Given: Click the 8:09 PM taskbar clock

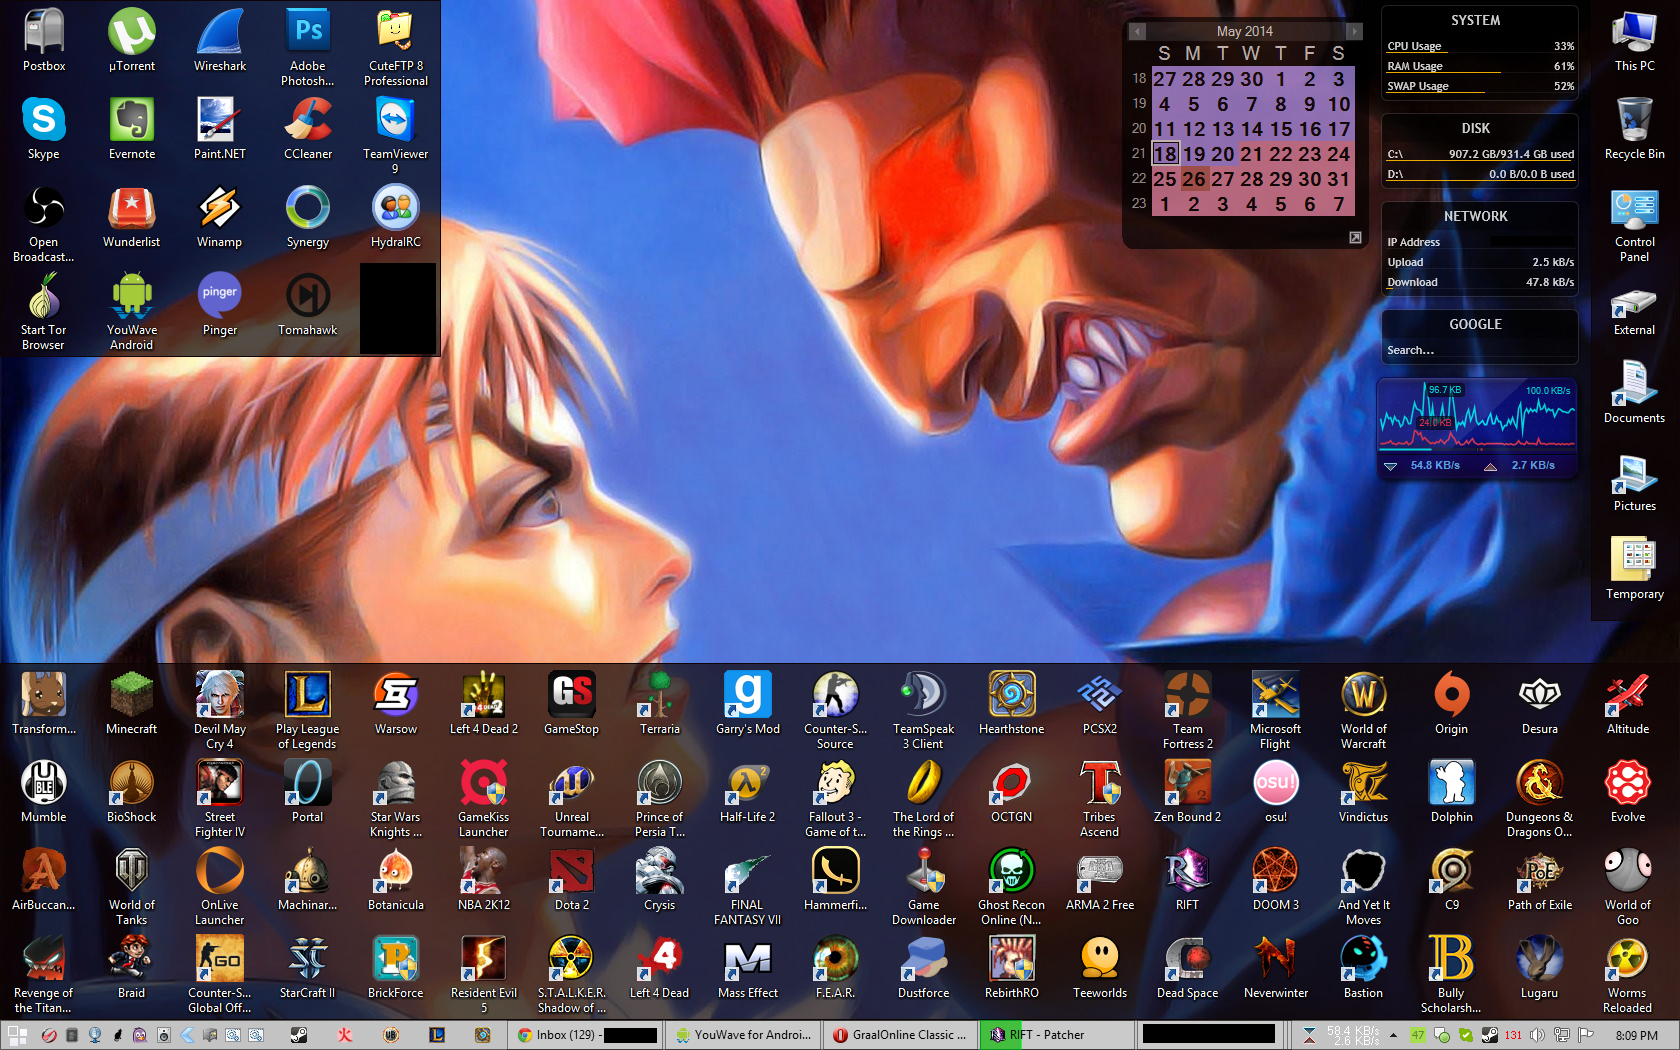Looking at the screenshot, I should 1636,1035.
